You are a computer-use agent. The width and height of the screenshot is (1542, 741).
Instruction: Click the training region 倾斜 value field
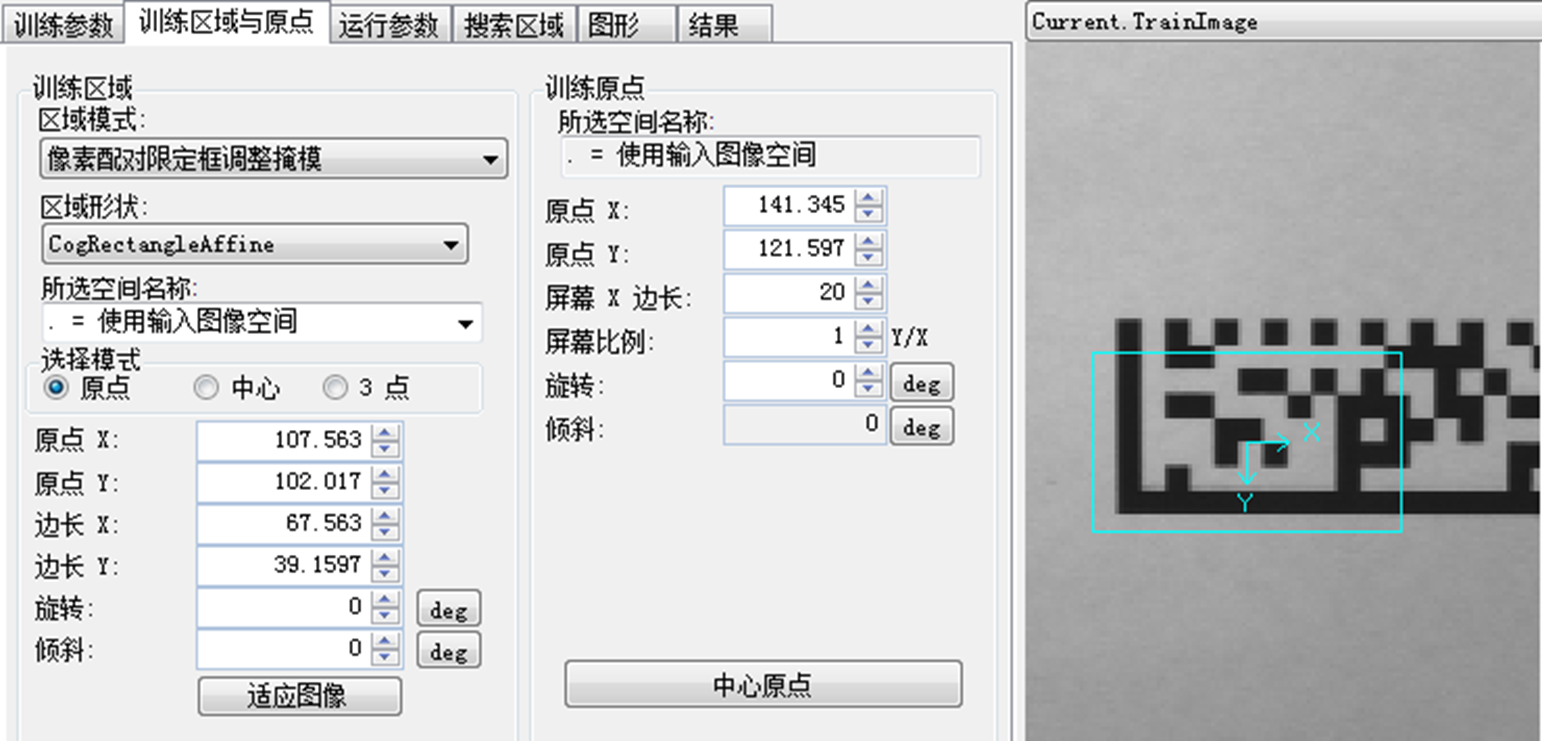pos(284,650)
